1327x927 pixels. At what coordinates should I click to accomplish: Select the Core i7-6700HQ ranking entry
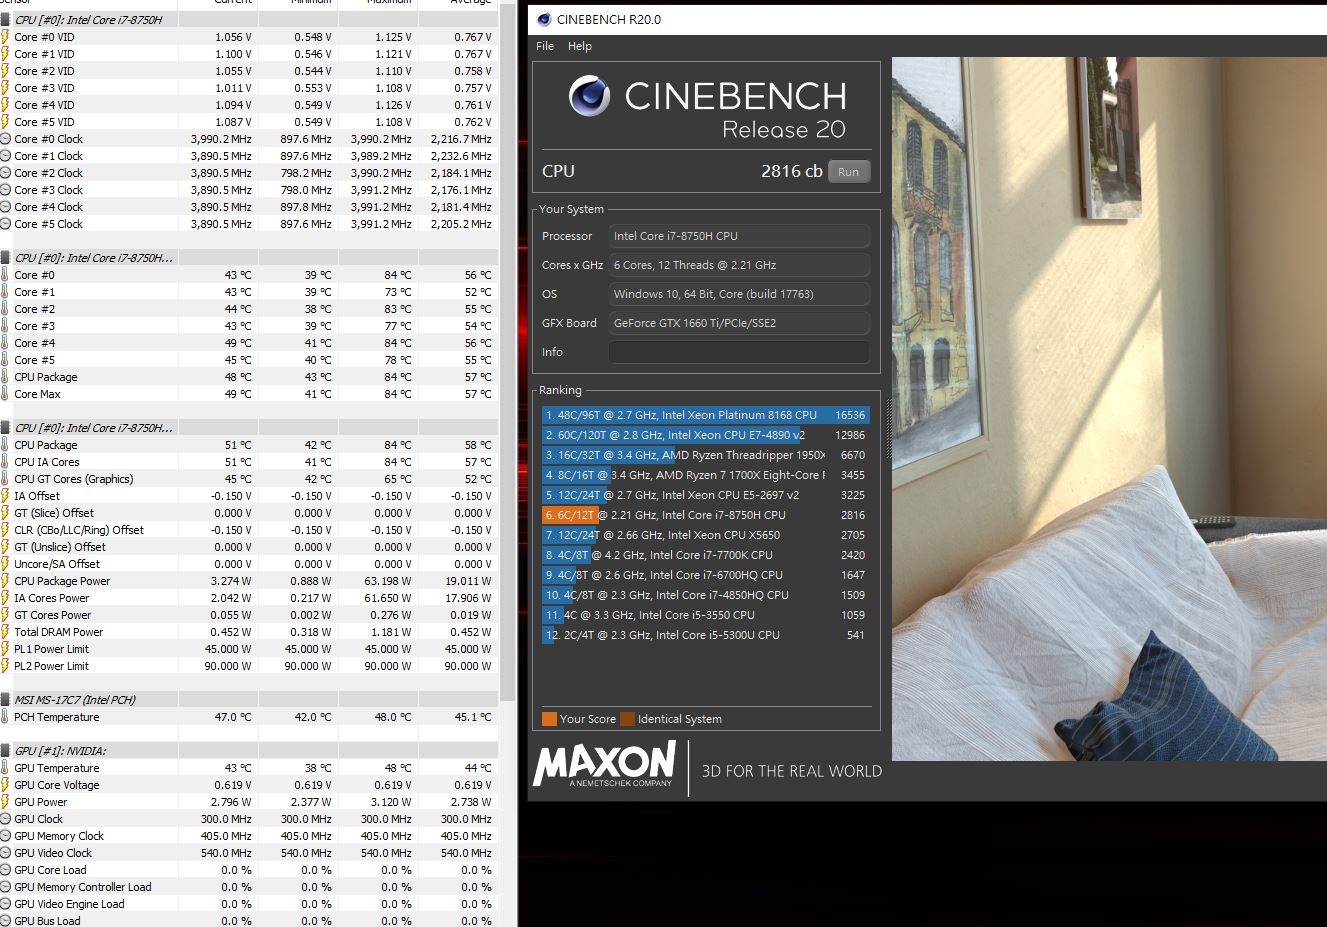(x=705, y=575)
